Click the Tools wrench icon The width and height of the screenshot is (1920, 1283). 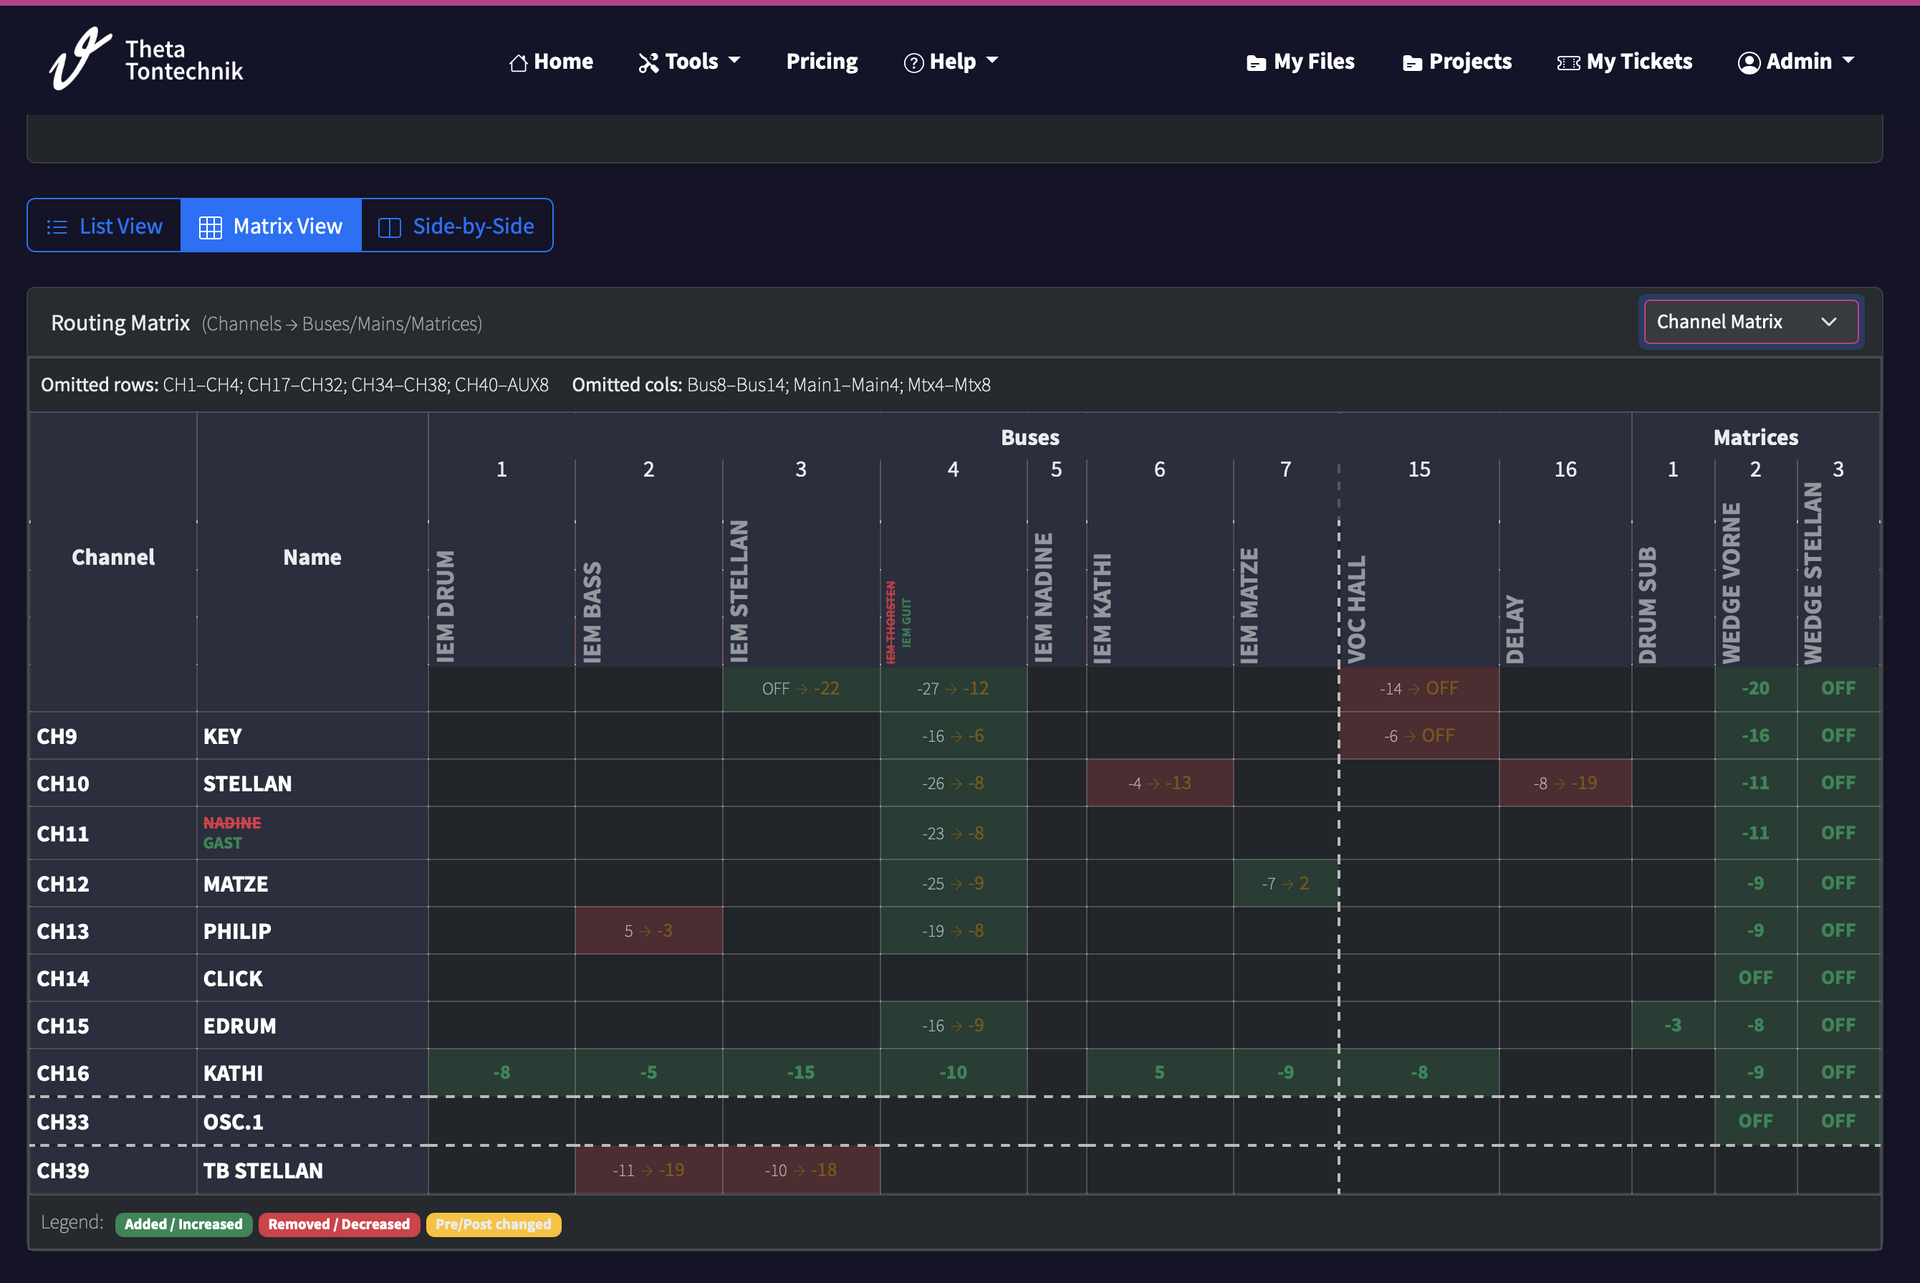pos(648,63)
